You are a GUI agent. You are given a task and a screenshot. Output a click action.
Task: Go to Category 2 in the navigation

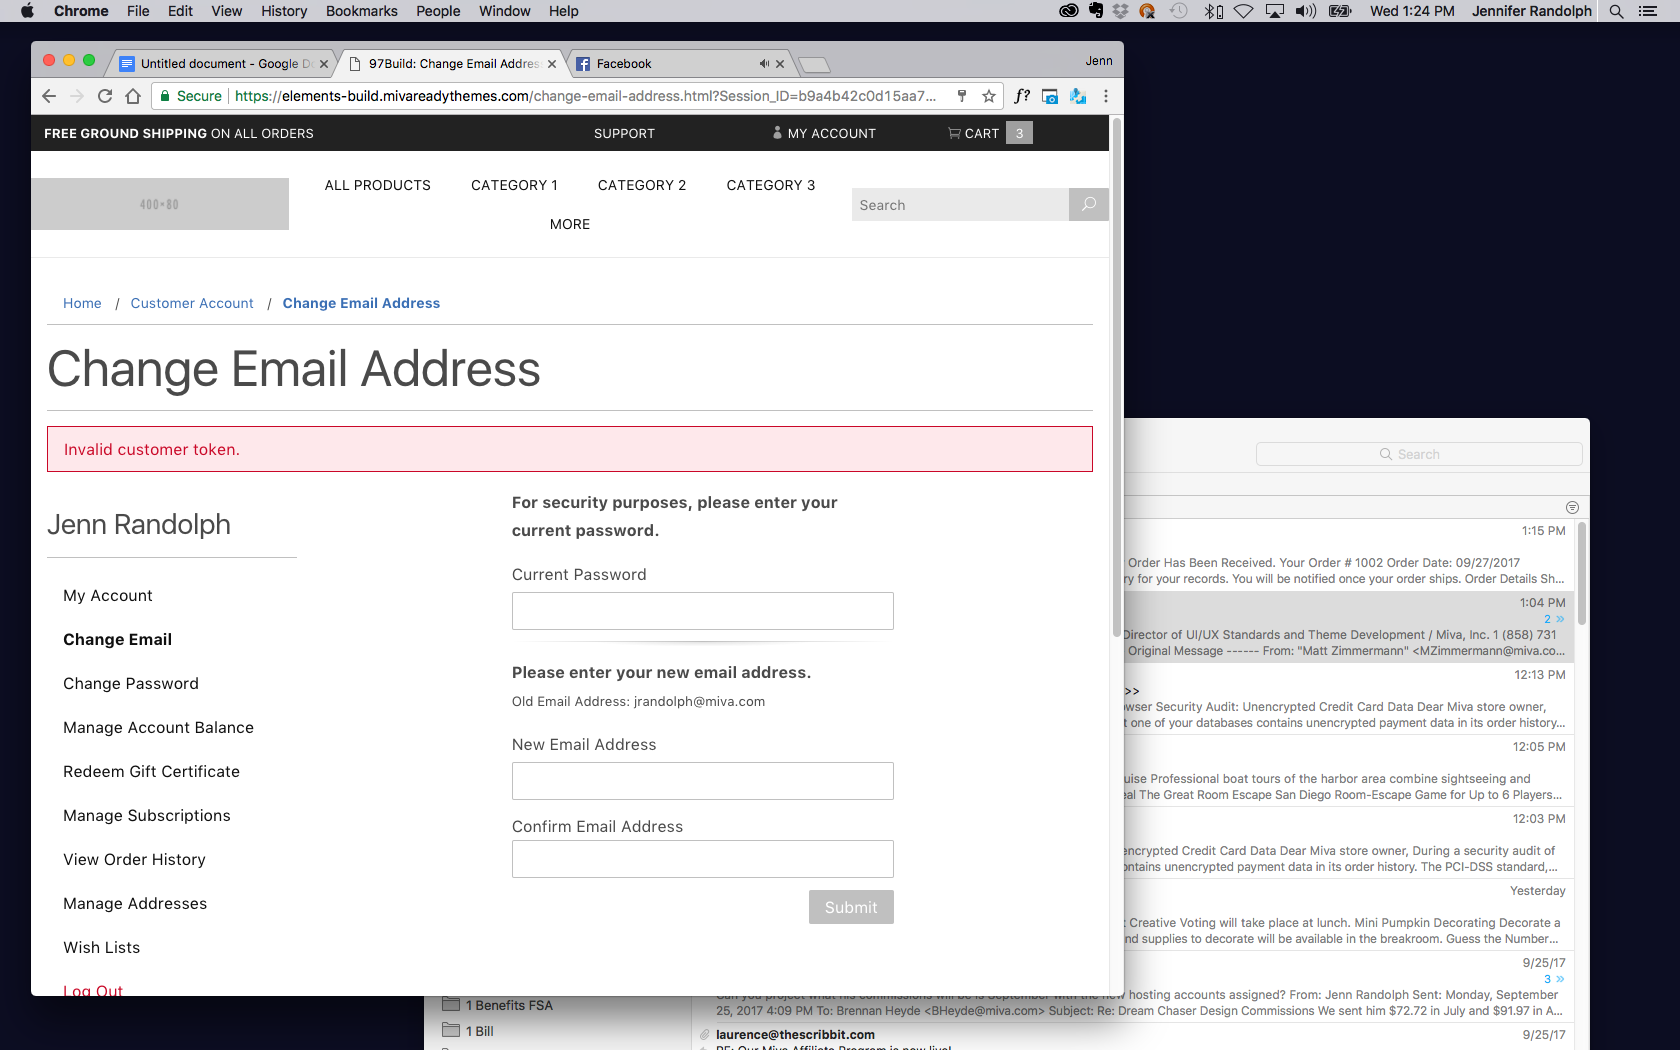tap(642, 185)
